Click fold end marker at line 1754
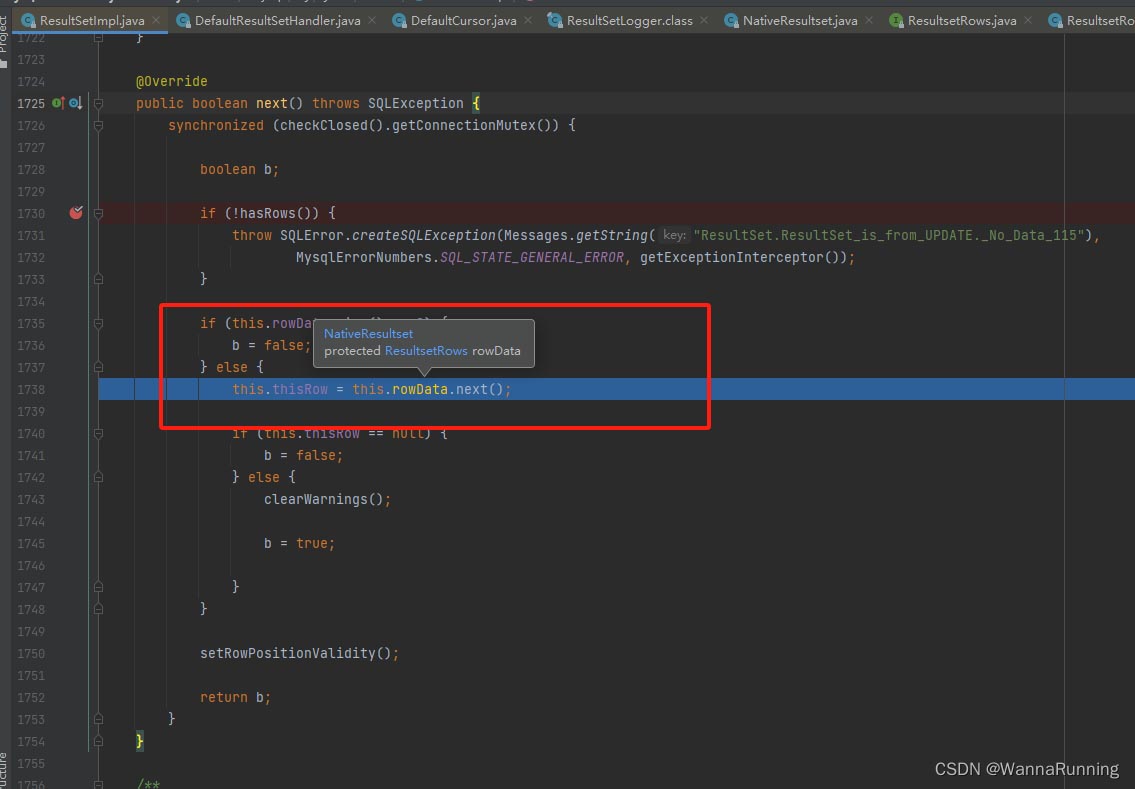Screen dimensions: 1135x789 (98, 741)
